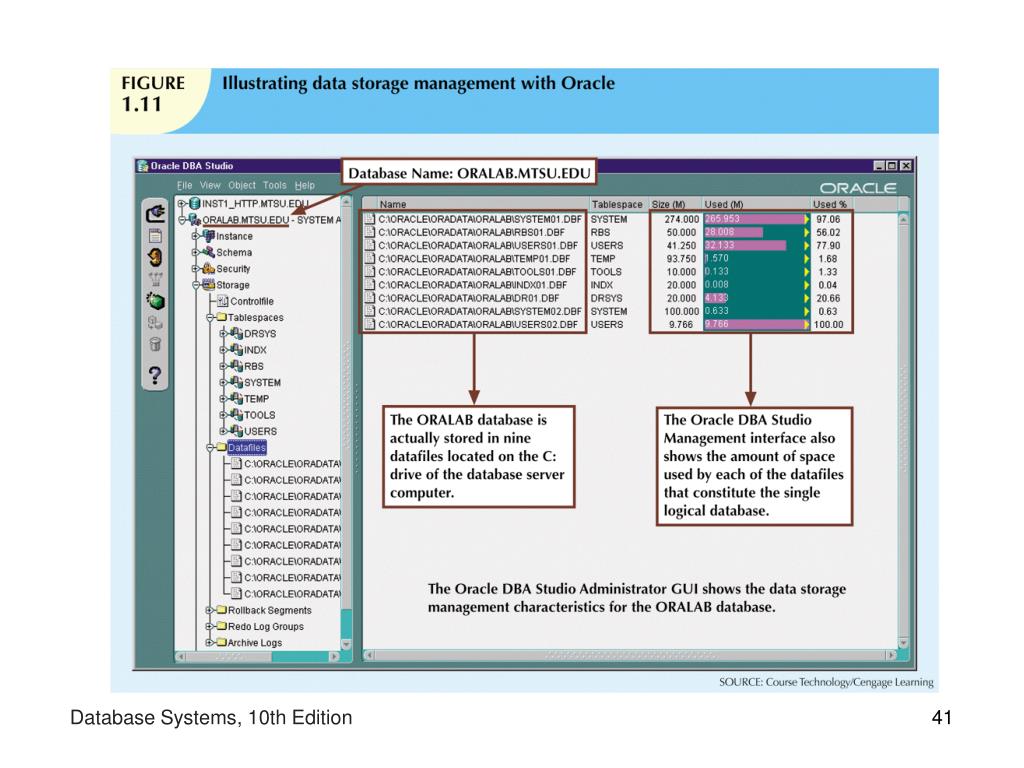The height and width of the screenshot is (768, 1024).
Task: Sort by the Name column header
Action: (x=475, y=204)
